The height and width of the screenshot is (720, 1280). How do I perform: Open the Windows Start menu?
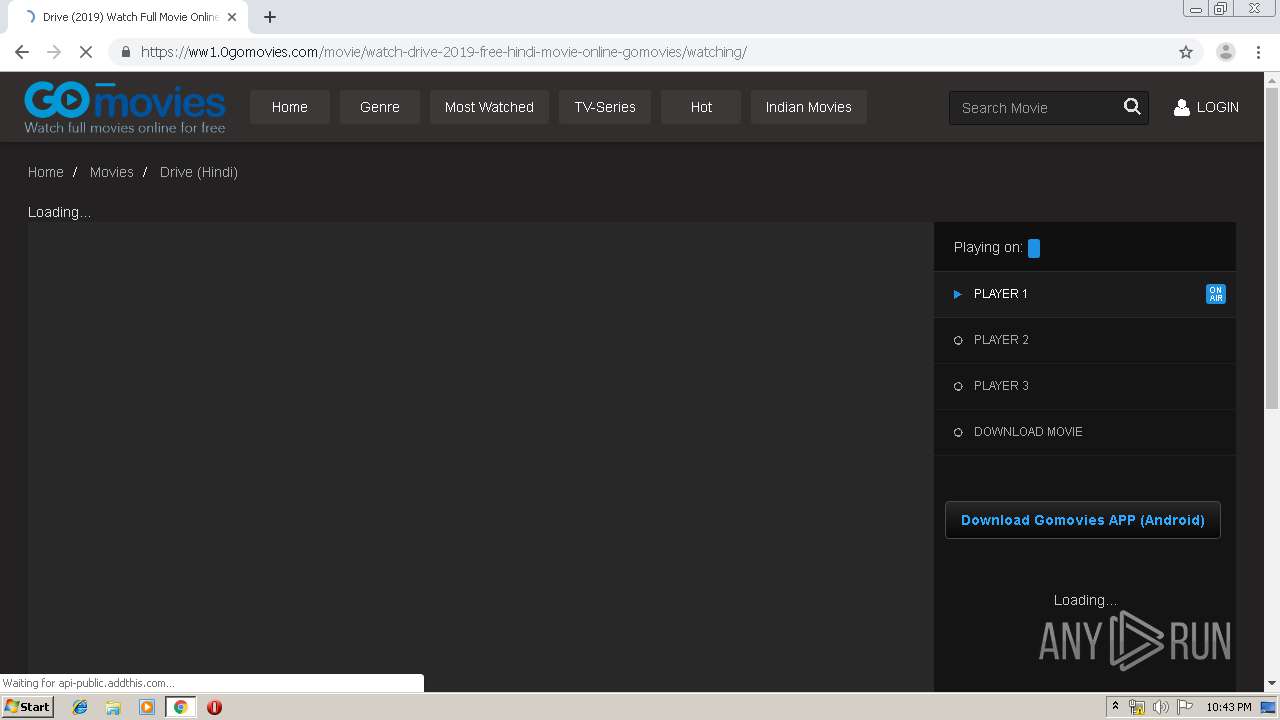(x=27, y=707)
